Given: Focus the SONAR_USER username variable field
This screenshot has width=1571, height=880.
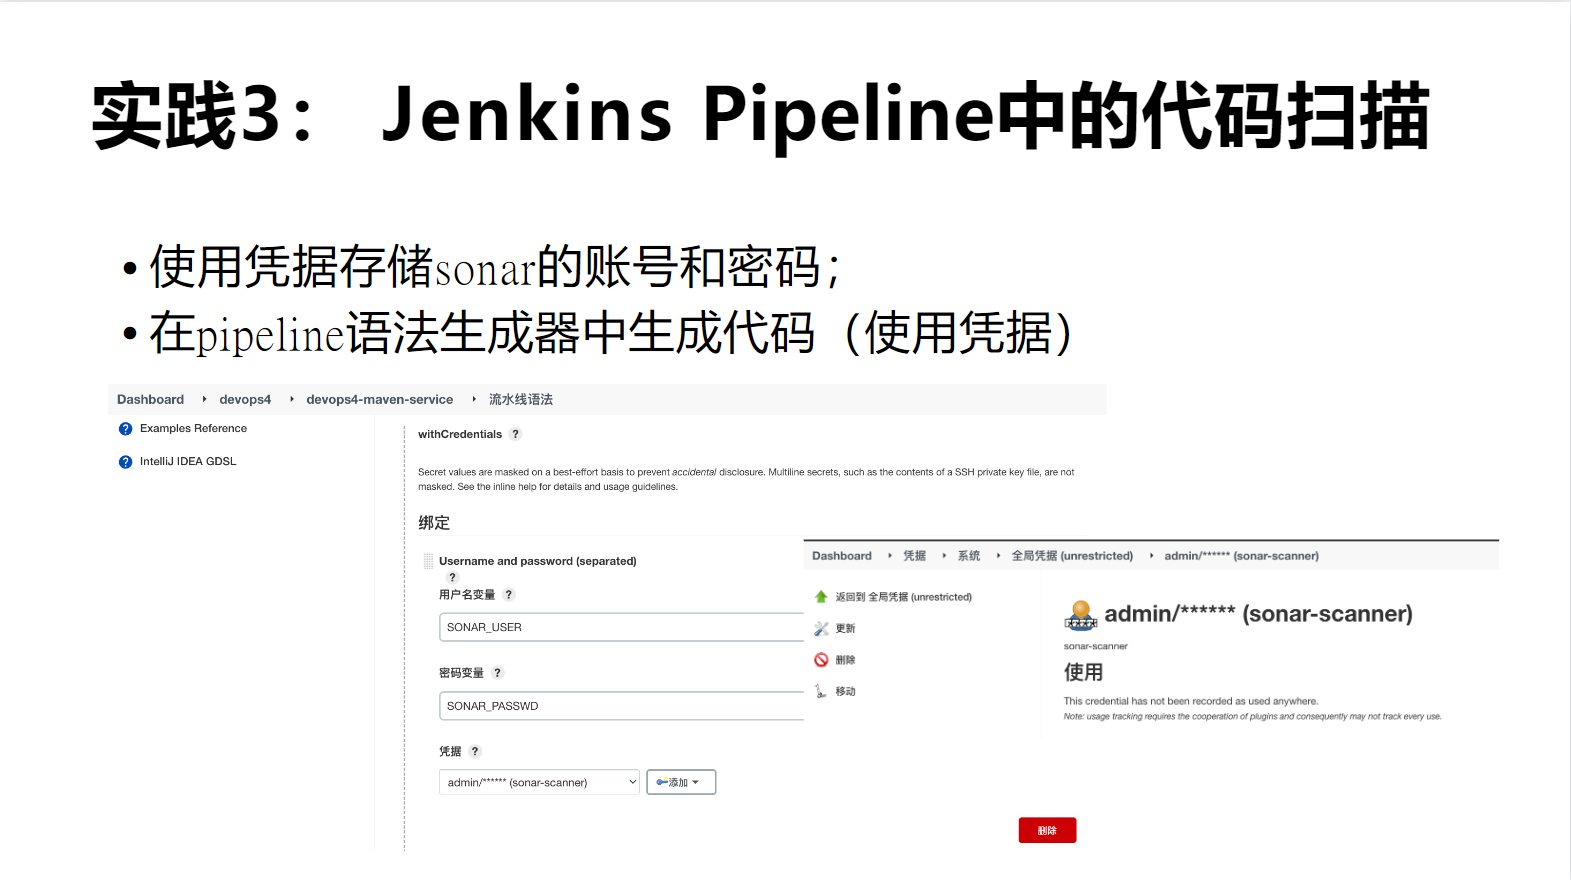Looking at the screenshot, I should coord(621,627).
